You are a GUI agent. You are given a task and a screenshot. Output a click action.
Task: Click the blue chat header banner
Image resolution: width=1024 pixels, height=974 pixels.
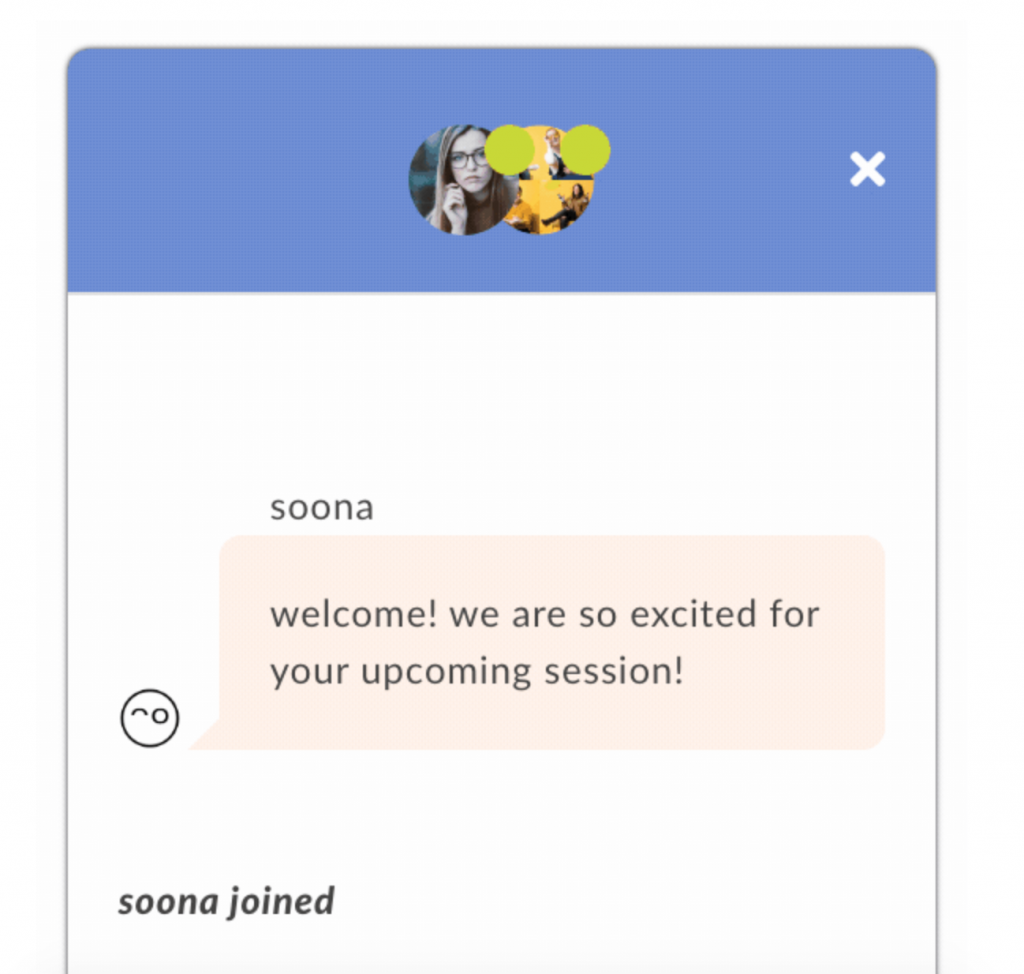tap(250, 170)
